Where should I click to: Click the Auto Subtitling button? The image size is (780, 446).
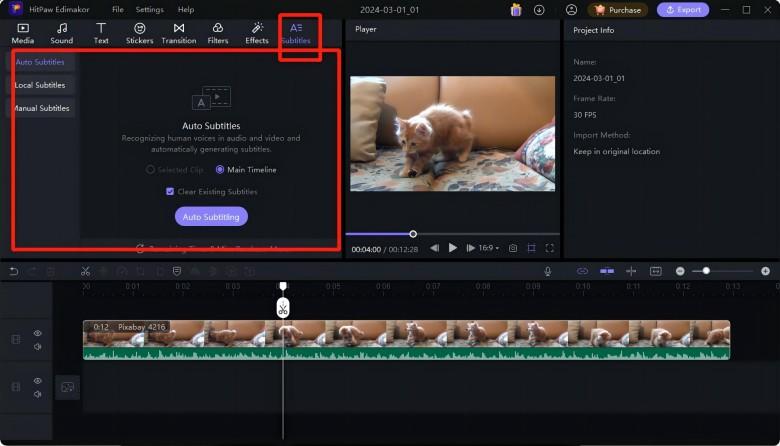[211, 217]
